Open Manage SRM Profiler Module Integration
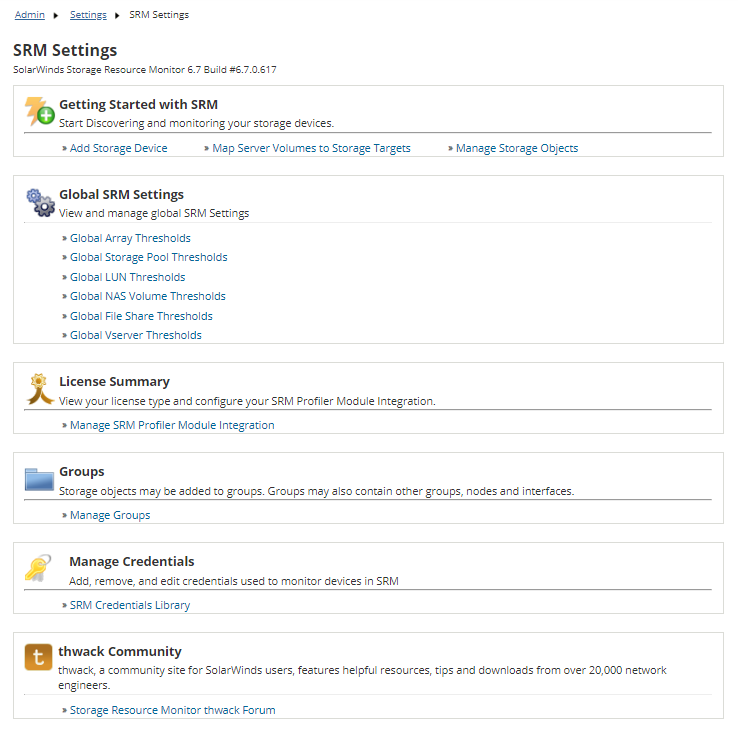Image resolution: width=738 pixels, height=729 pixels. tap(171, 425)
